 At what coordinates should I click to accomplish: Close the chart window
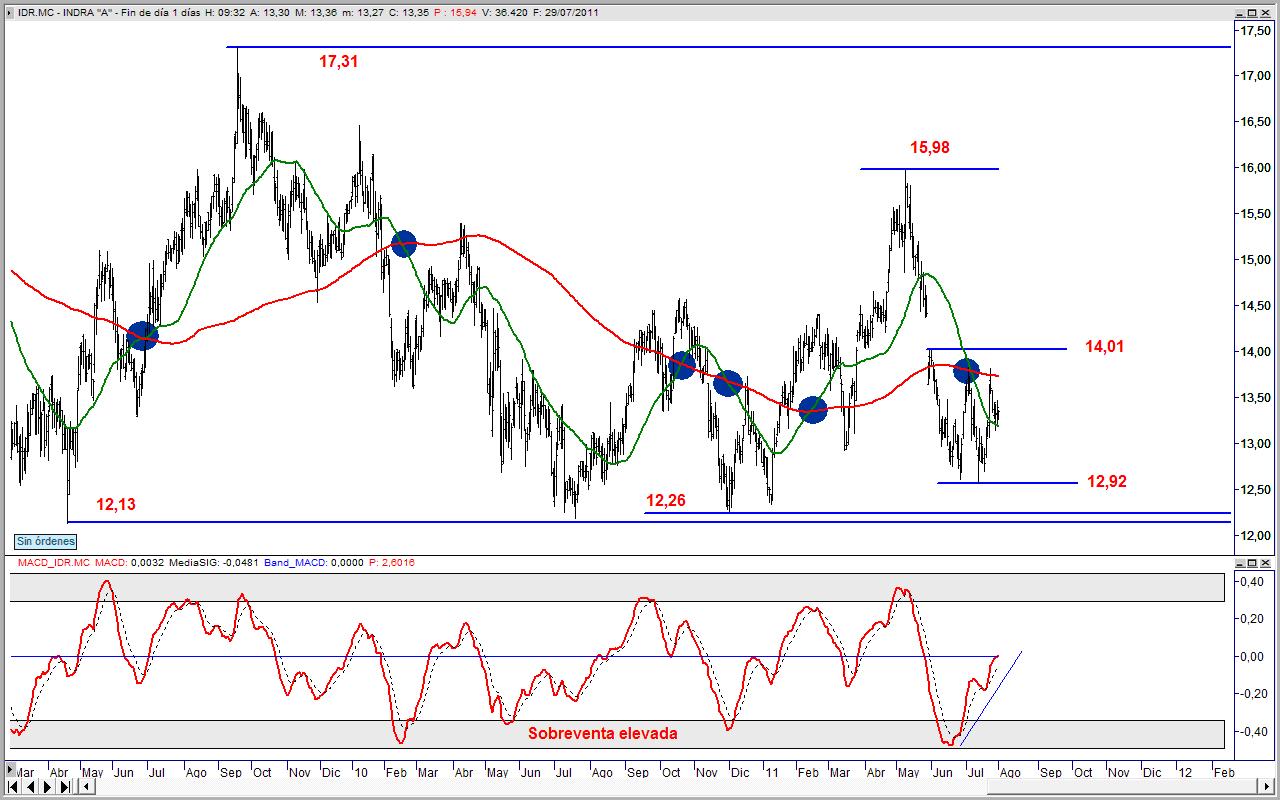pos(1263,13)
